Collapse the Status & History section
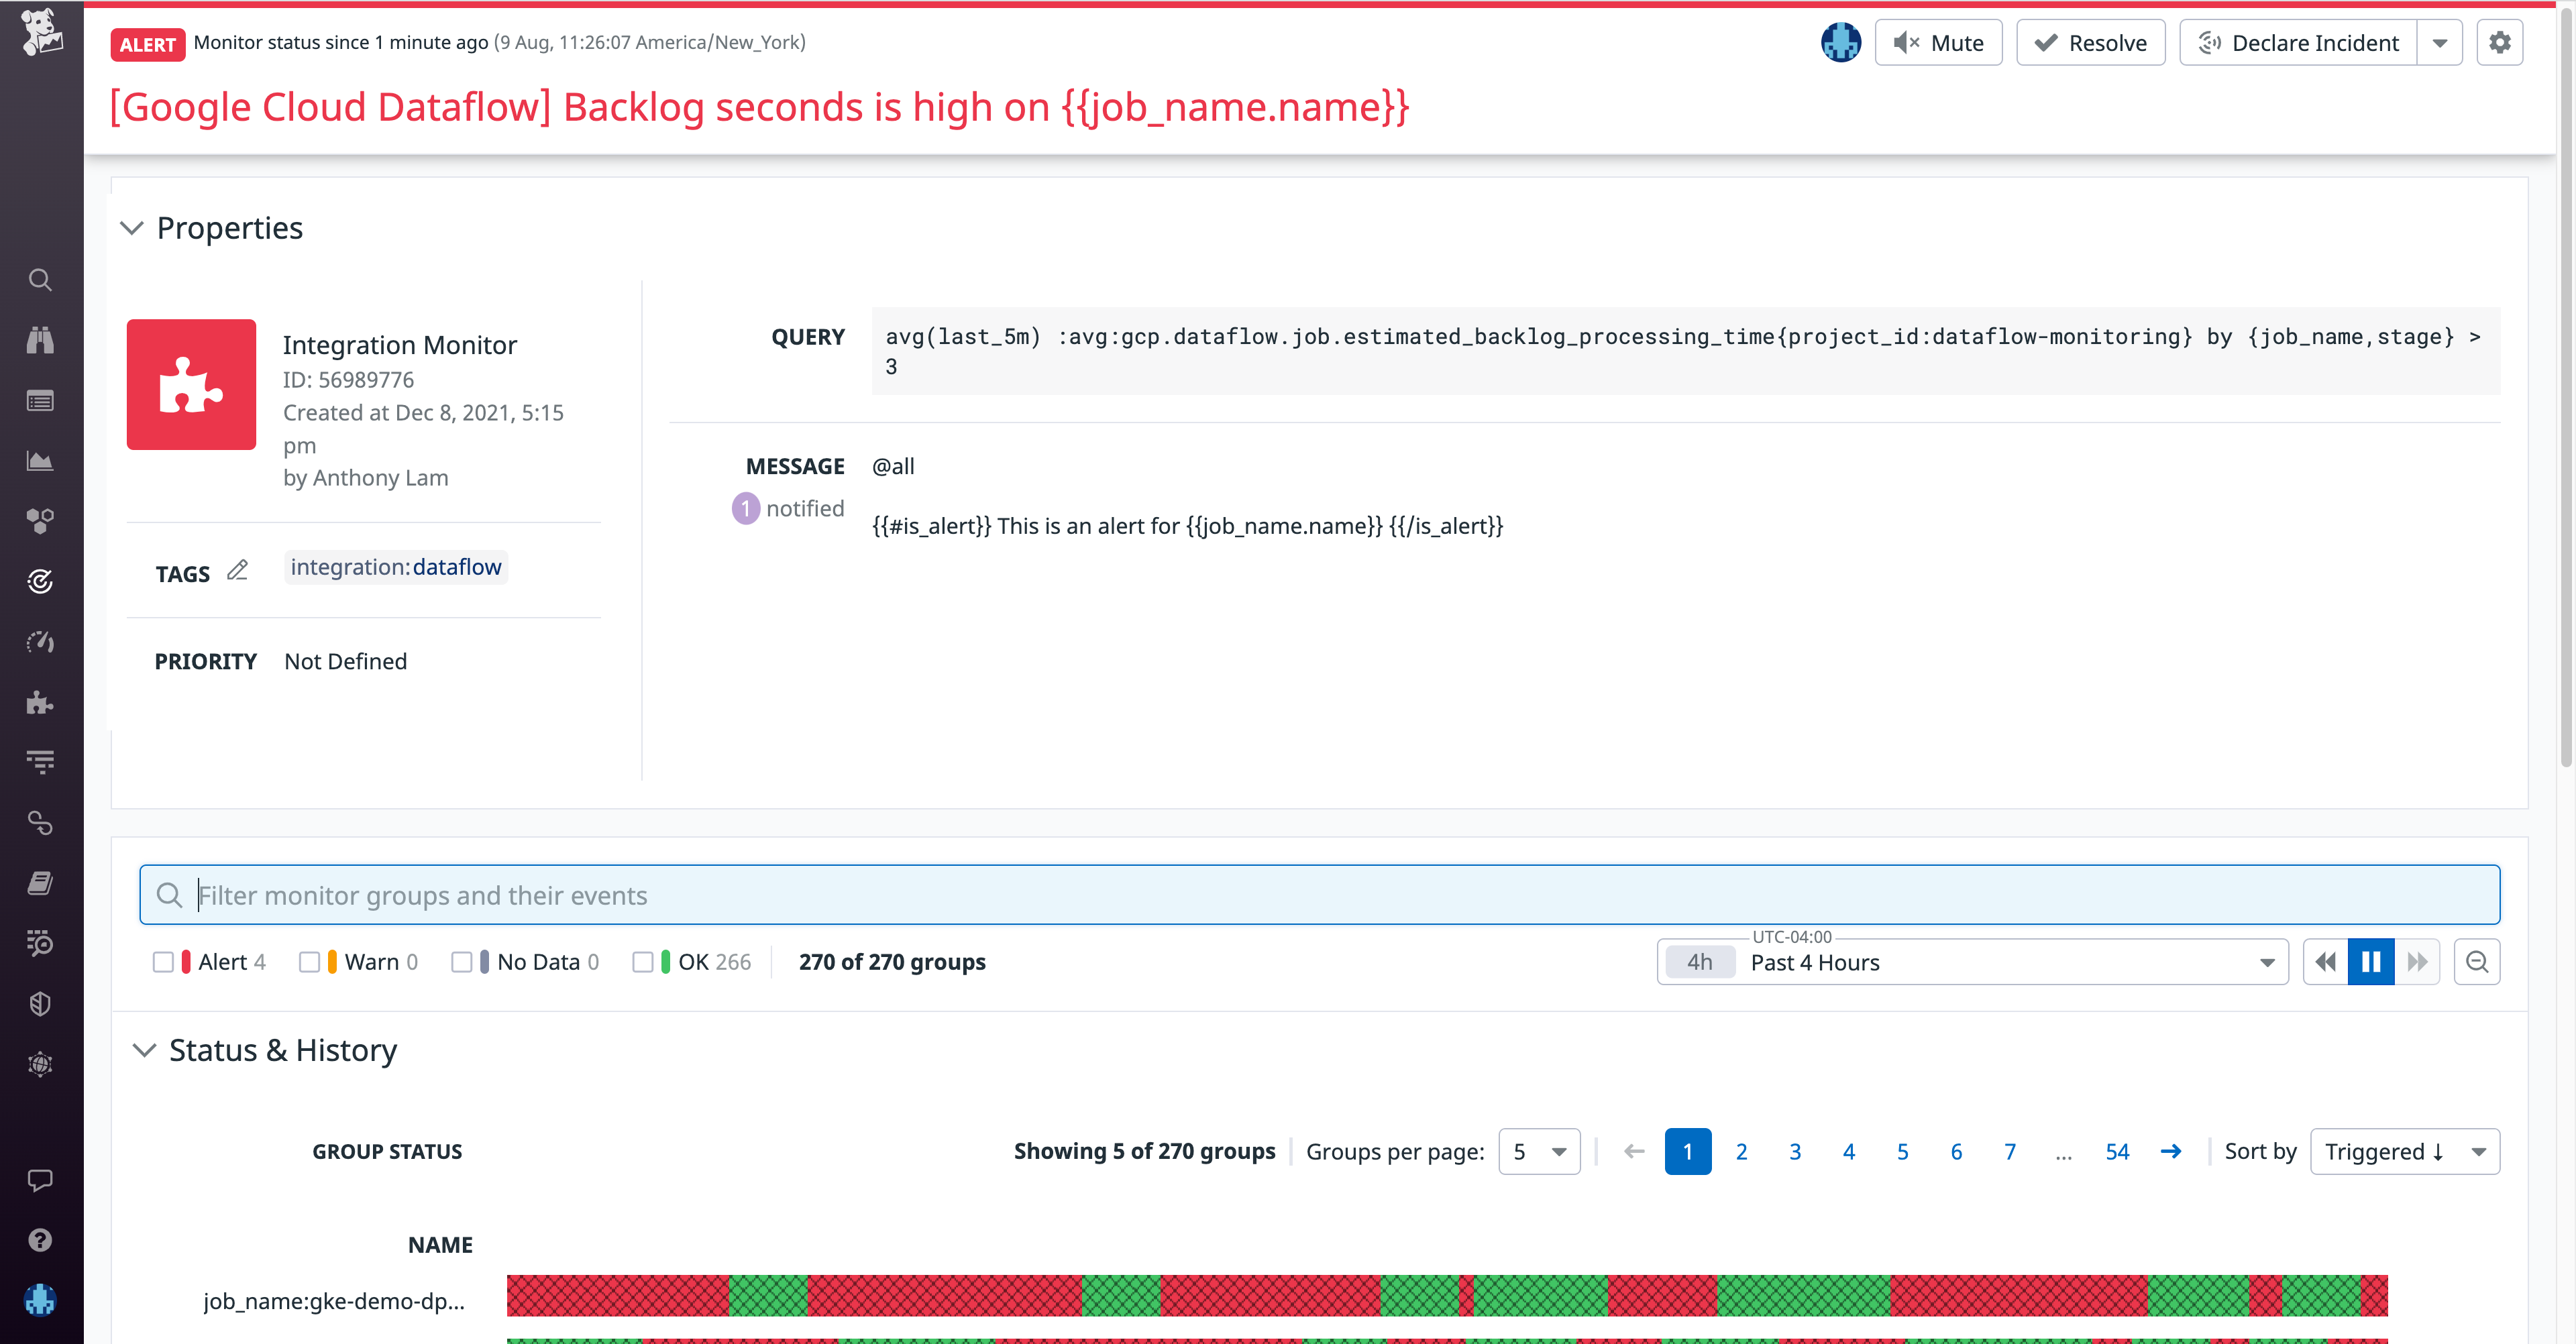The image size is (2576, 1344). click(x=144, y=1050)
